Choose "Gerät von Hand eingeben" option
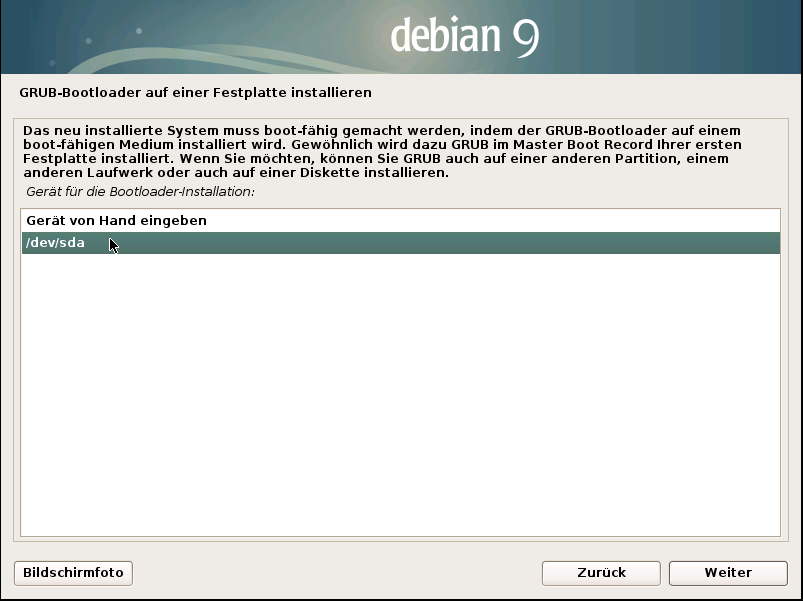 (x=116, y=220)
